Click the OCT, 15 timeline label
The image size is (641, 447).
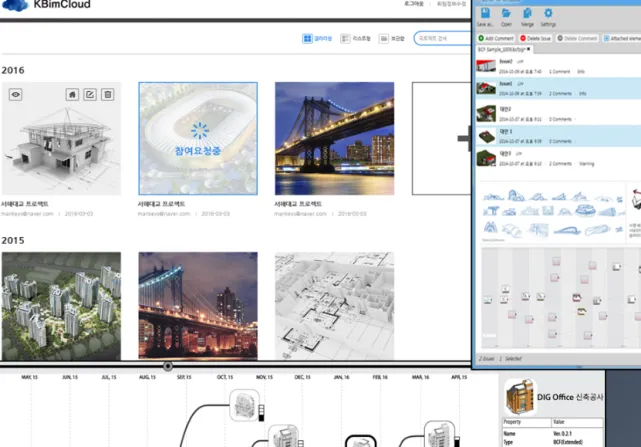coord(225,377)
